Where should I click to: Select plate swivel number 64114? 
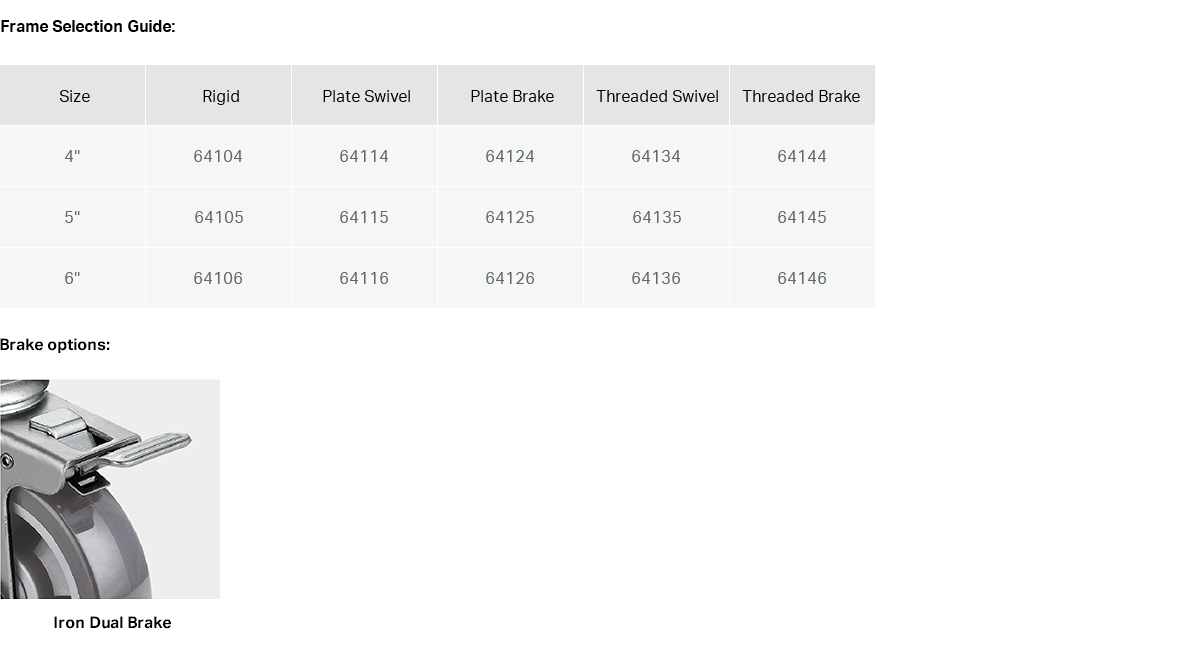tap(364, 156)
